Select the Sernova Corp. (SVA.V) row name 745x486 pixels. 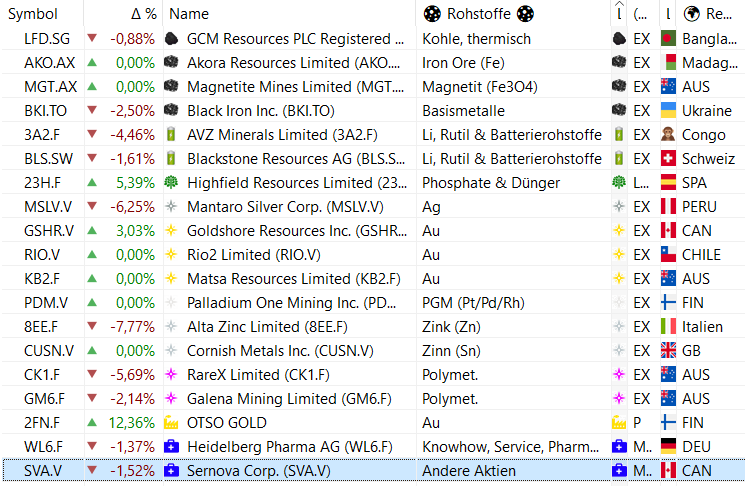(x=259, y=471)
